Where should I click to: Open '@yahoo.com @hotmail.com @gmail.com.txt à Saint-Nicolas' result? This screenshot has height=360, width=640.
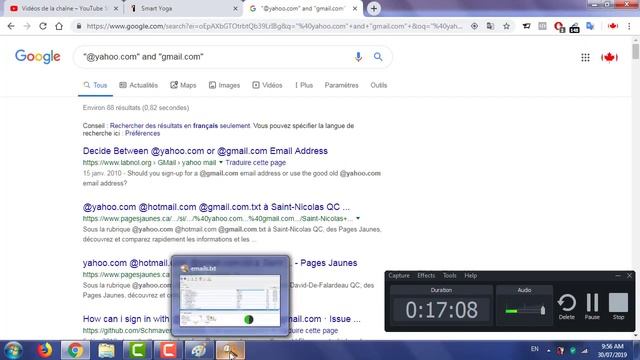click(x=216, y=207)
